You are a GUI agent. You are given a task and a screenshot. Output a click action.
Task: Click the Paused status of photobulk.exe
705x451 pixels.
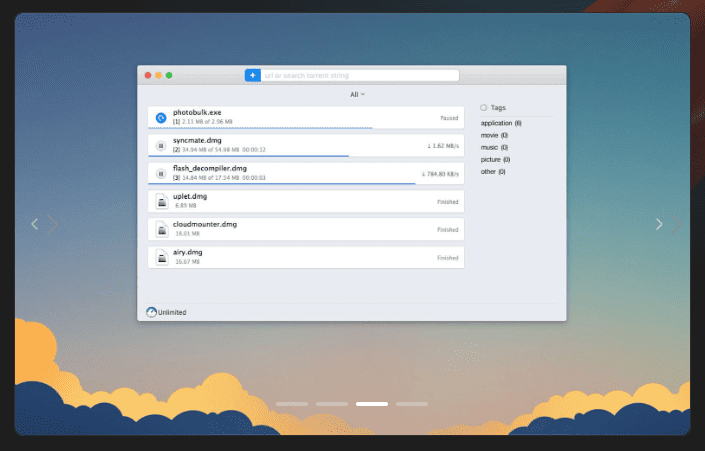(449, 118)
